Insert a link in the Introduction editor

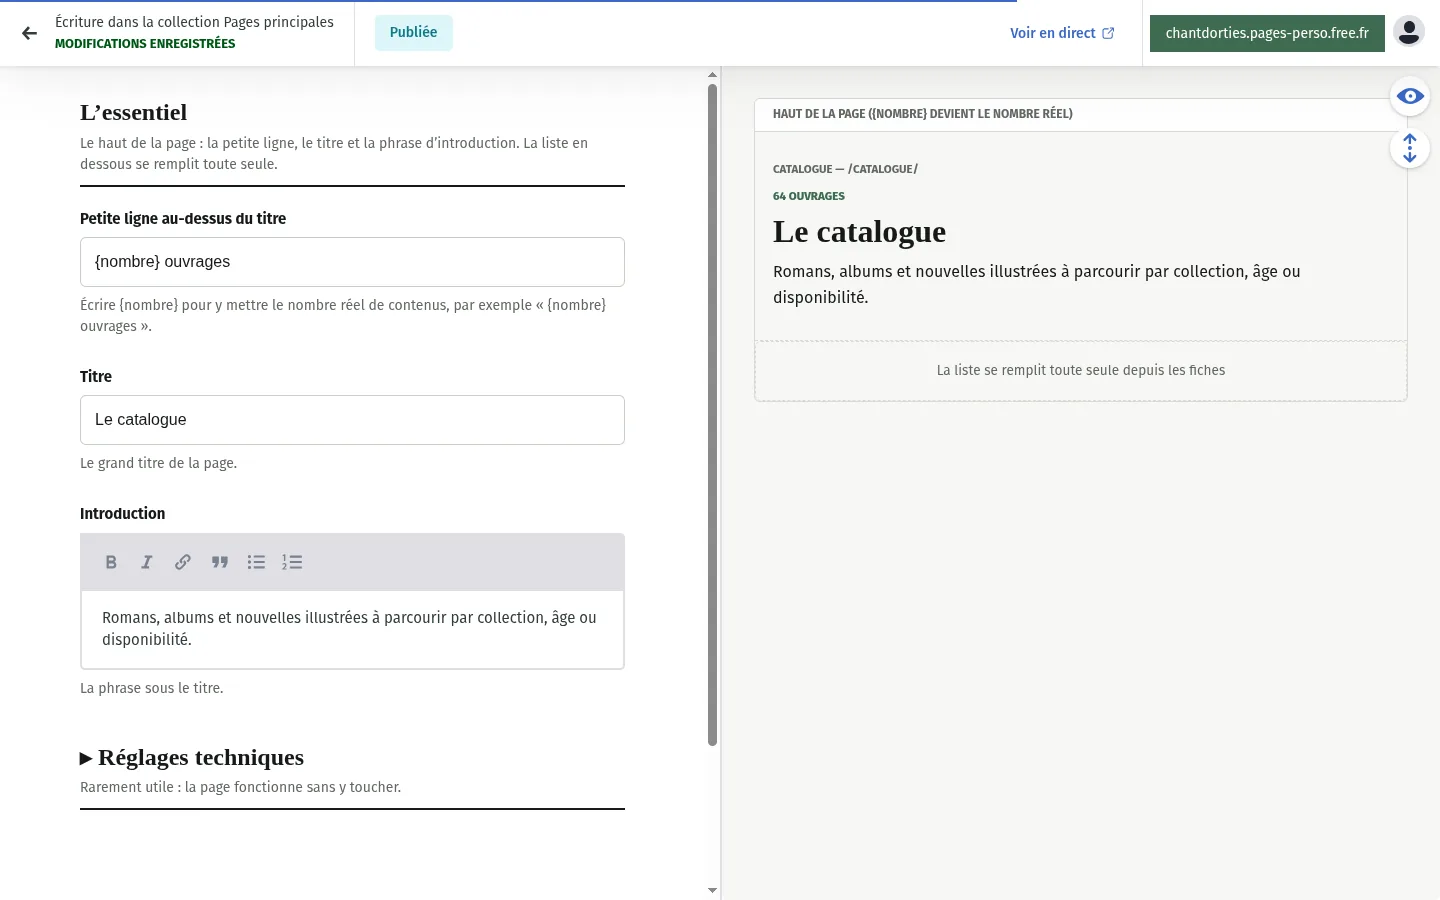pyautogui.click(x=183, y=562)
